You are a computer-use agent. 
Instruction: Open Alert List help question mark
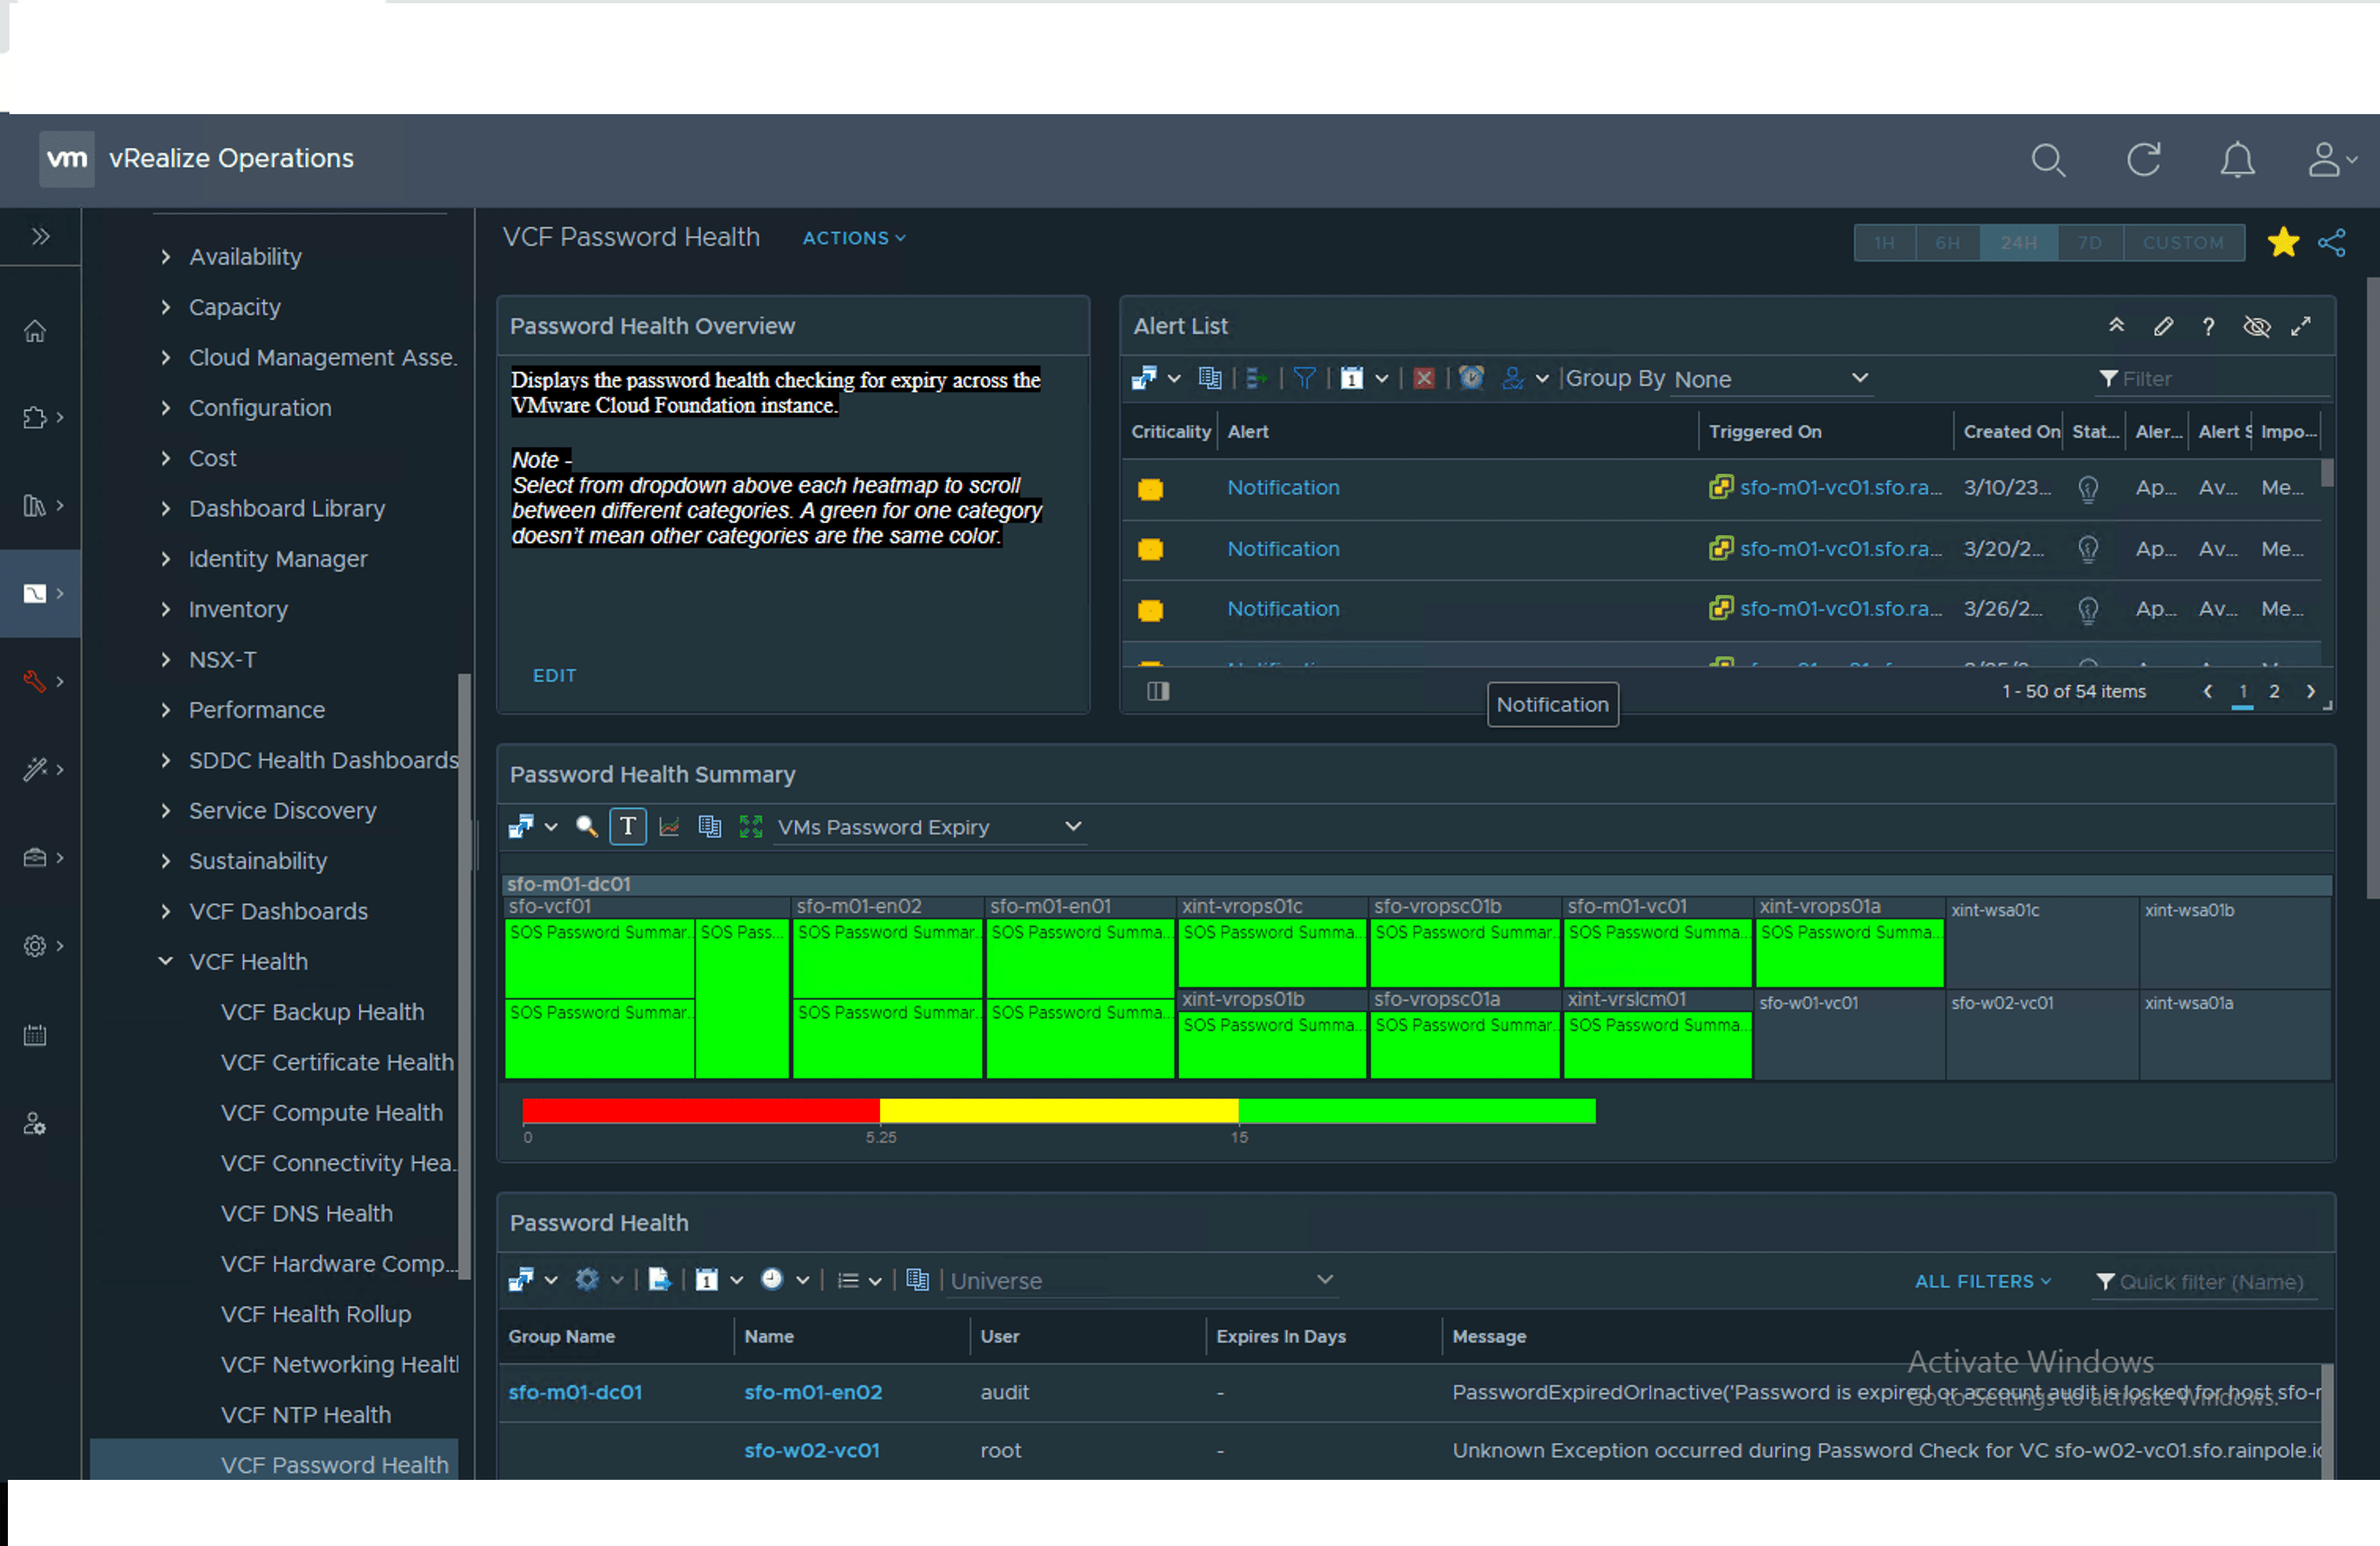coord(2208,327)
